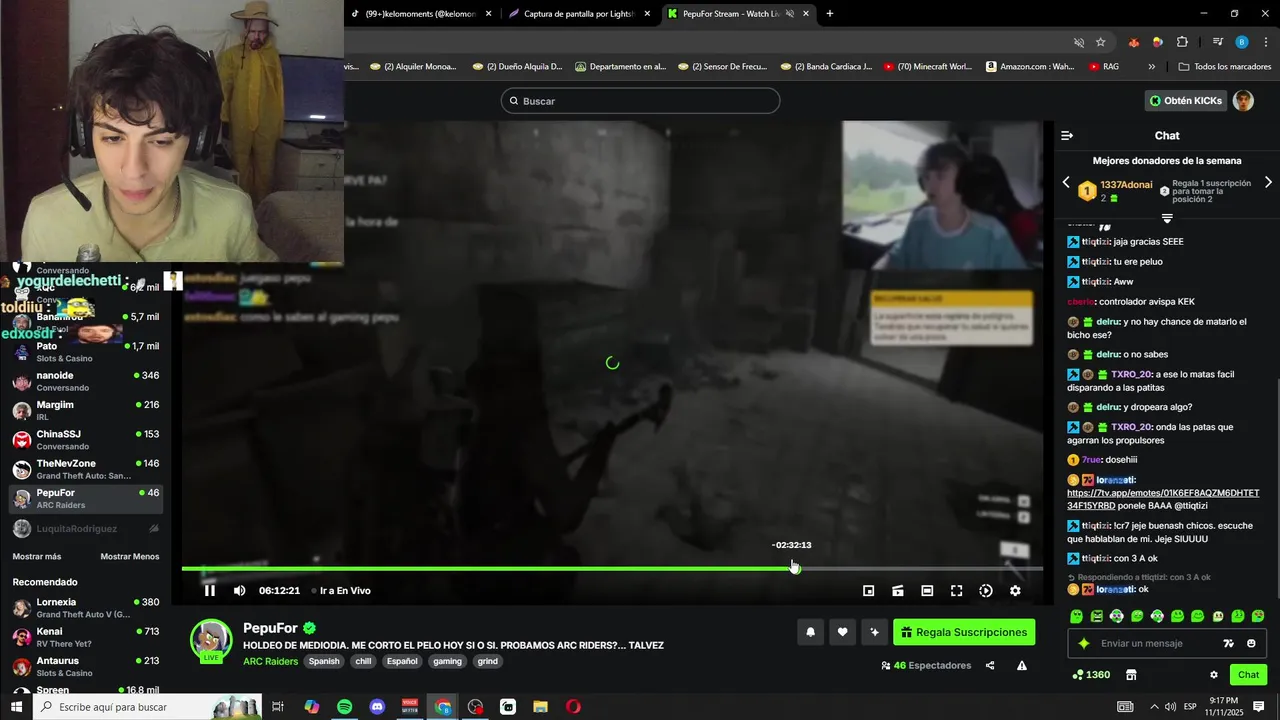Select the chill tag
The width and height of the screenshot is (1280, 720).
point(363,661)
